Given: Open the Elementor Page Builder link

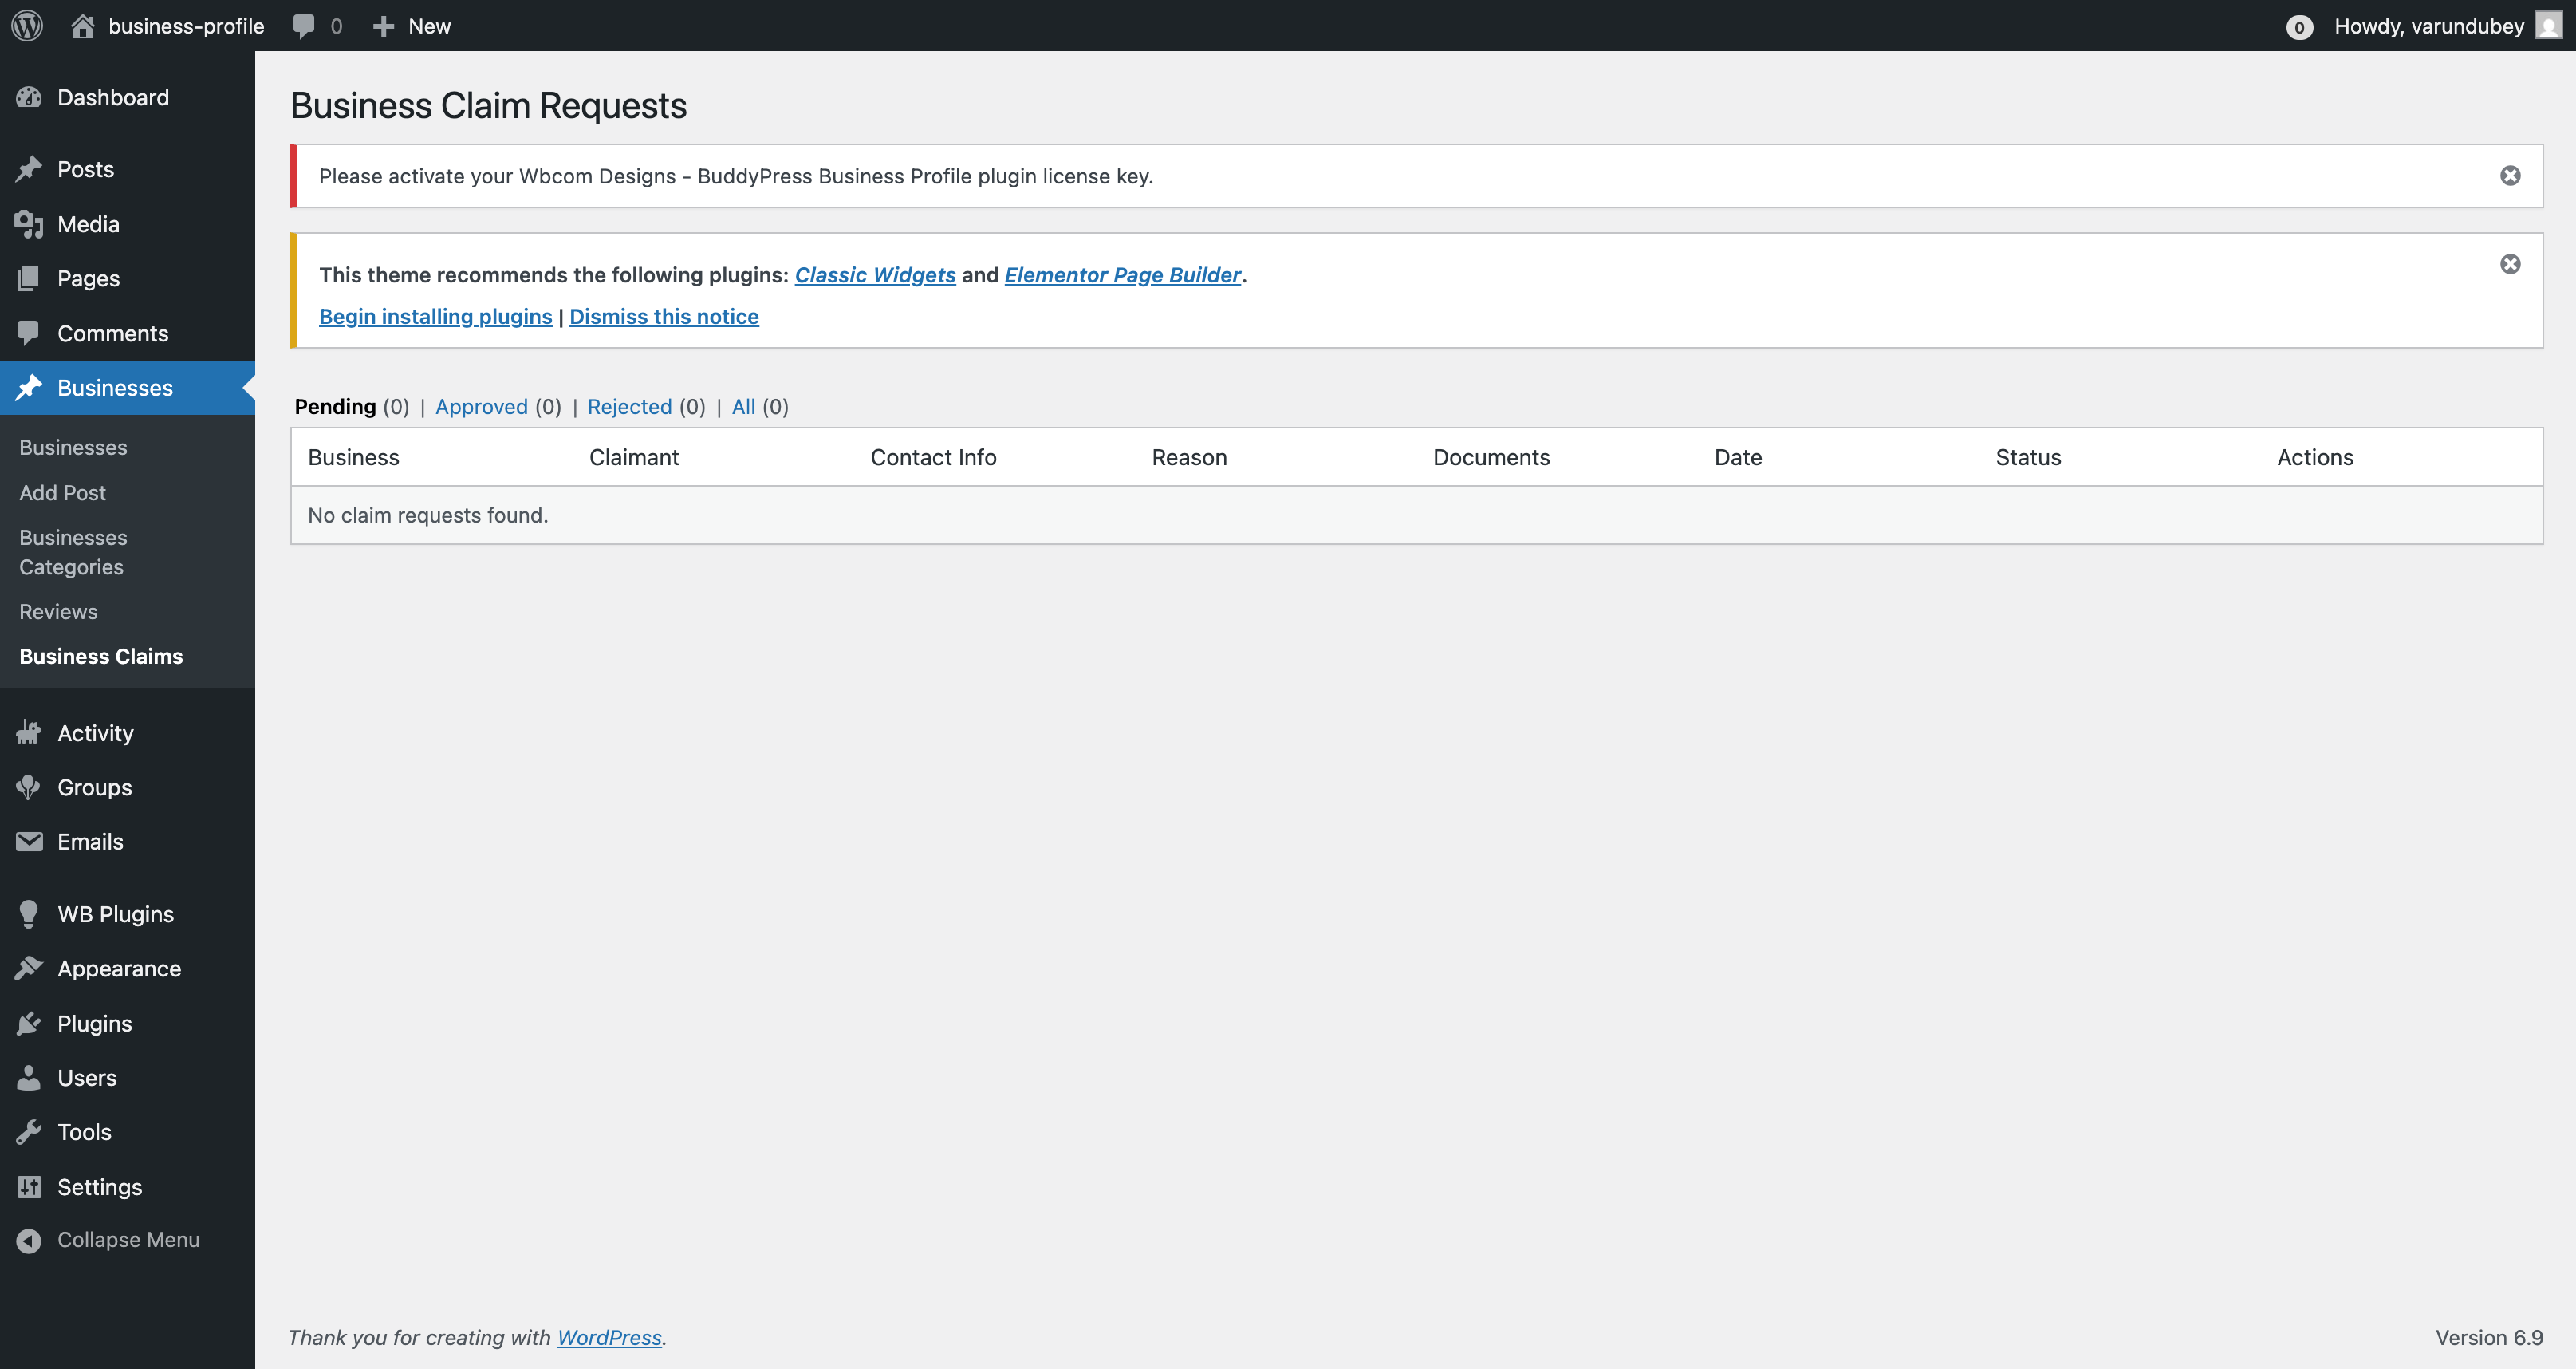Looking at the screenshot, I should (x=1122, y=275).
